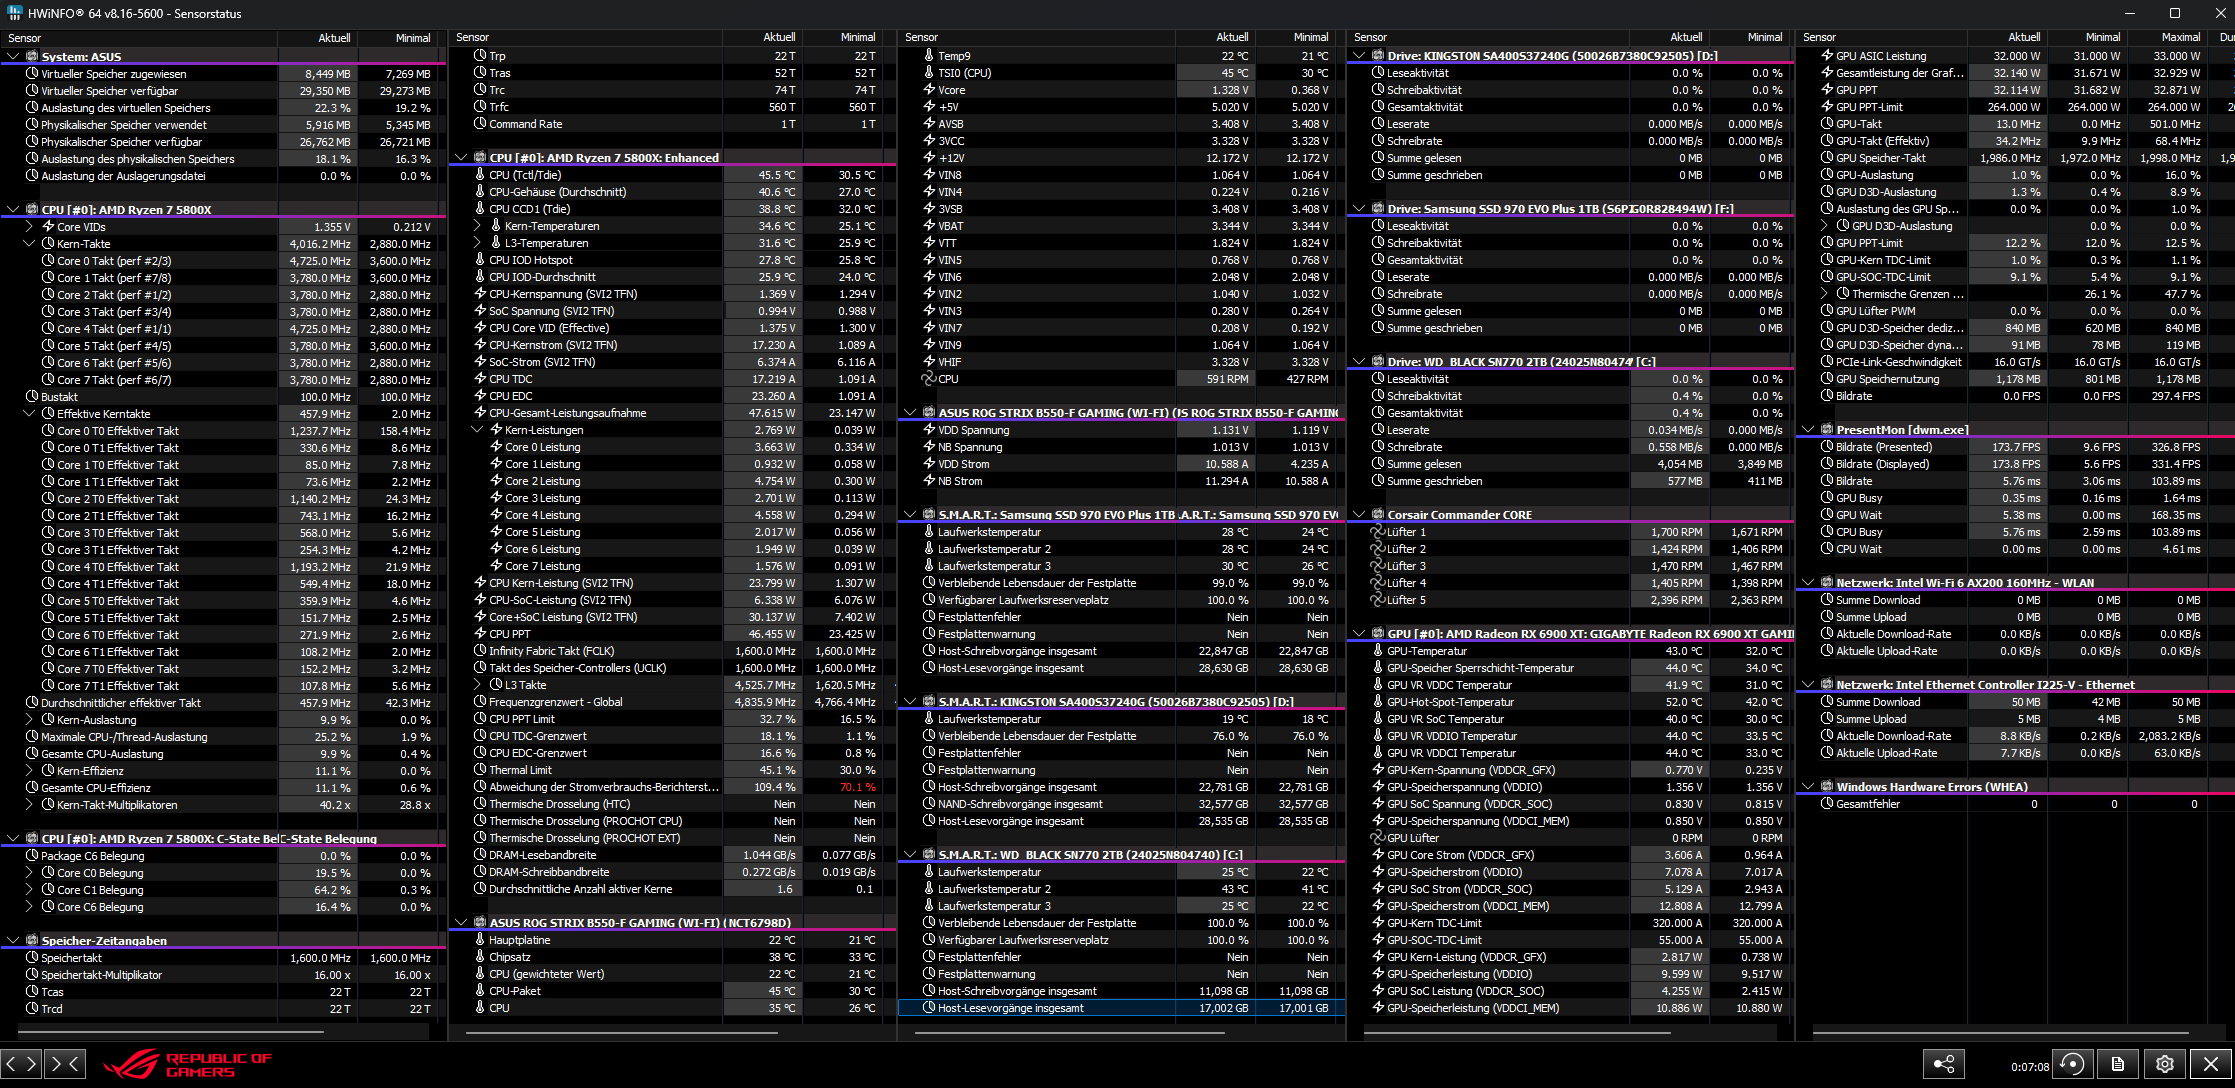Close sensors with bottom-right X icon
Image resolution: width=2235 pixels, height=1088 pixels.
tap(2210, 1064)
